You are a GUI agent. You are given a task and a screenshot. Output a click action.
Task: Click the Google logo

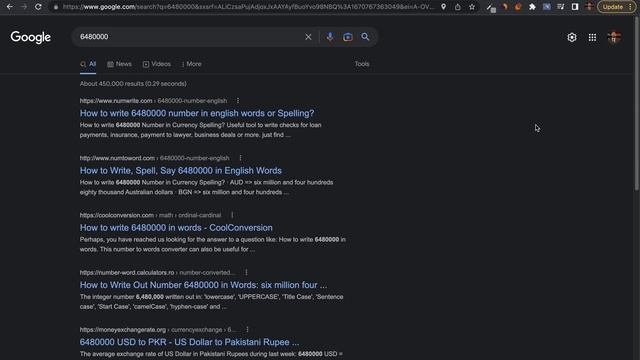click(x=31, y=37)
